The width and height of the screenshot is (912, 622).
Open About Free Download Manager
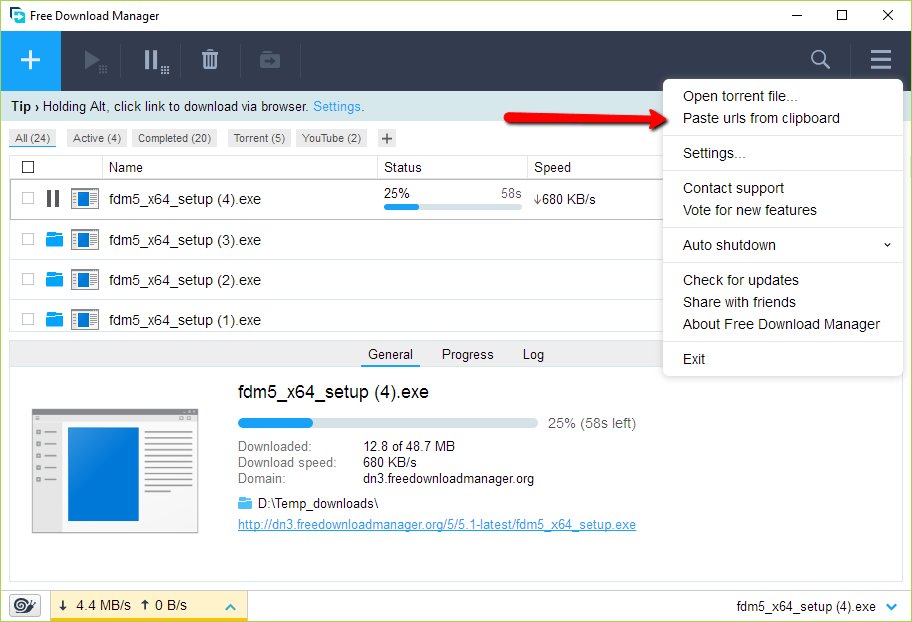781,324
